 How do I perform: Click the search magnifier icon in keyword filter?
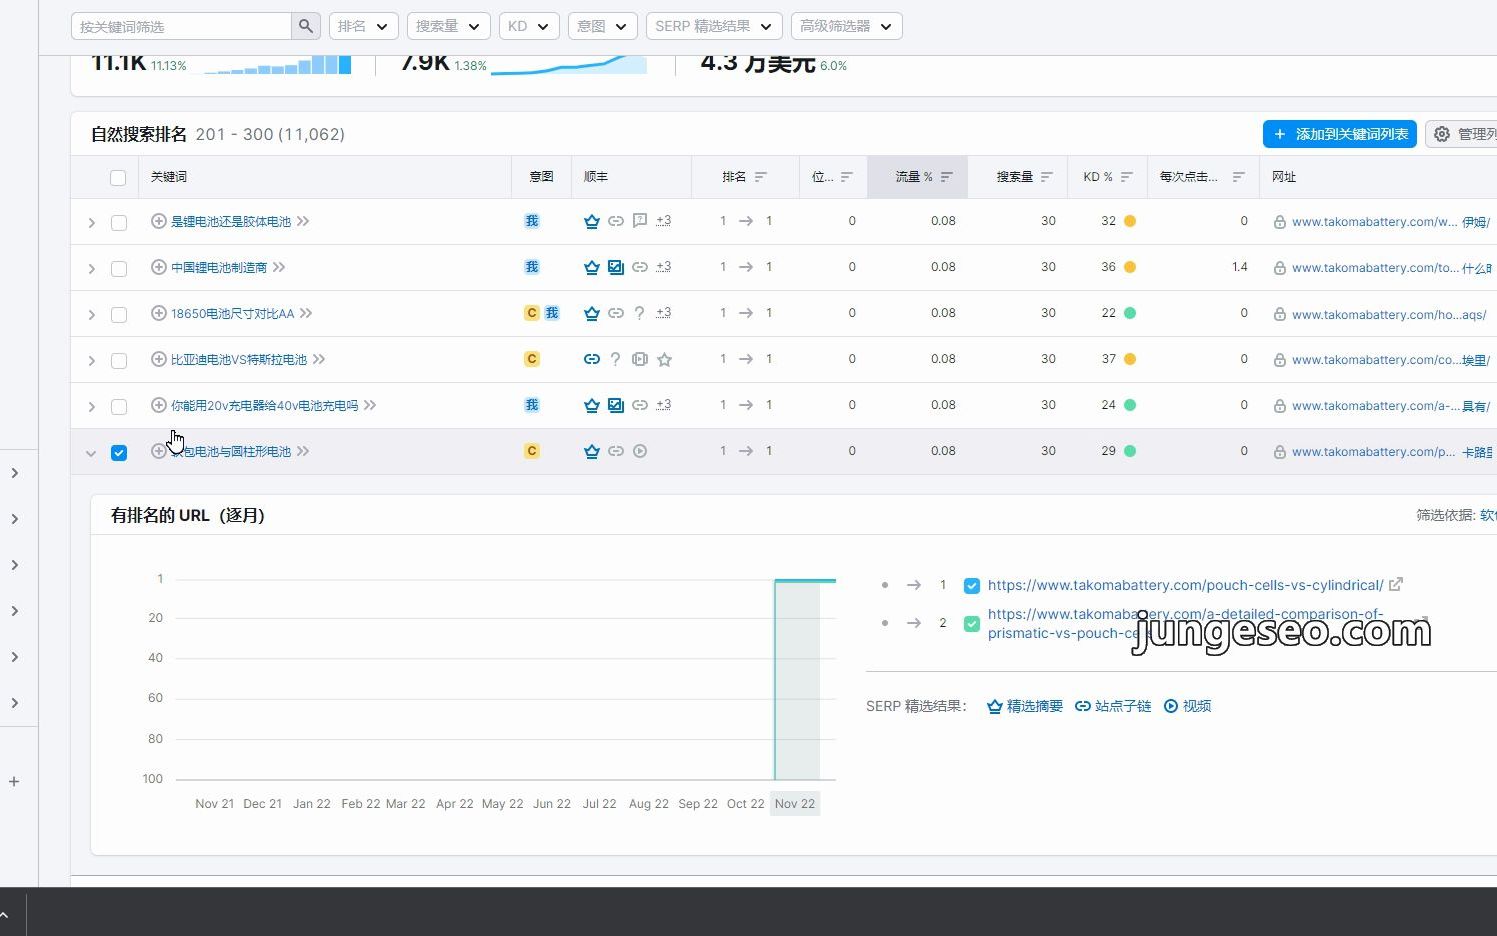pyautogui.click(x=305, y=25)
